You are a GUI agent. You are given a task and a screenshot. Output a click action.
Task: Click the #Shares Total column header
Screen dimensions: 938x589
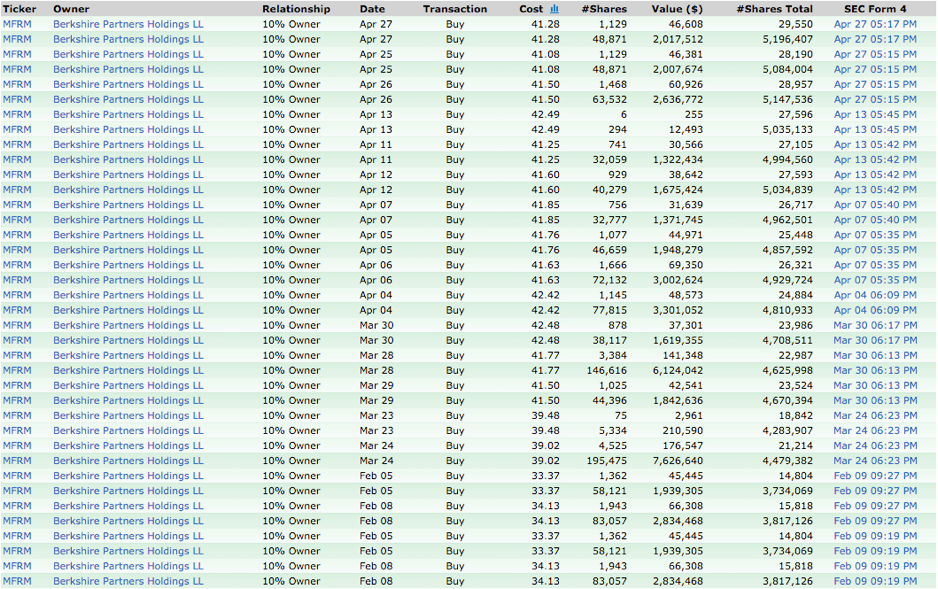[774, 9]
